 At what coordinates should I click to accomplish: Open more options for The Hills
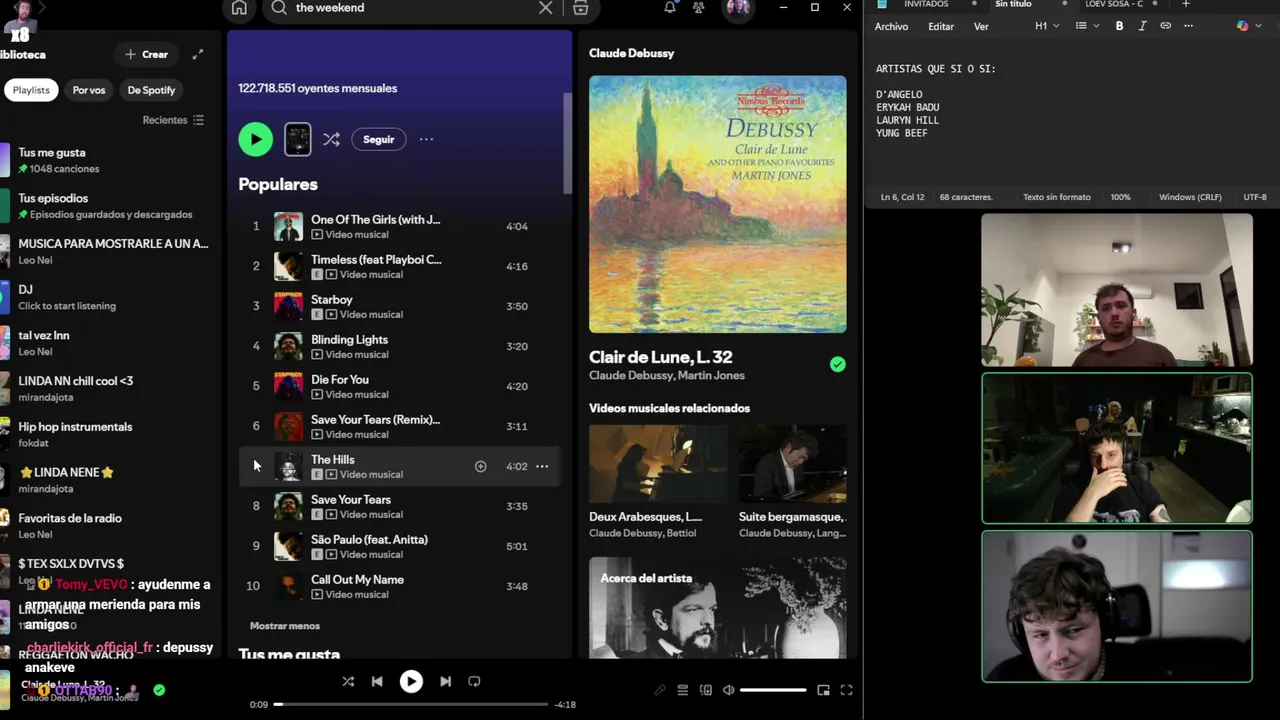(x=542, y=466)
